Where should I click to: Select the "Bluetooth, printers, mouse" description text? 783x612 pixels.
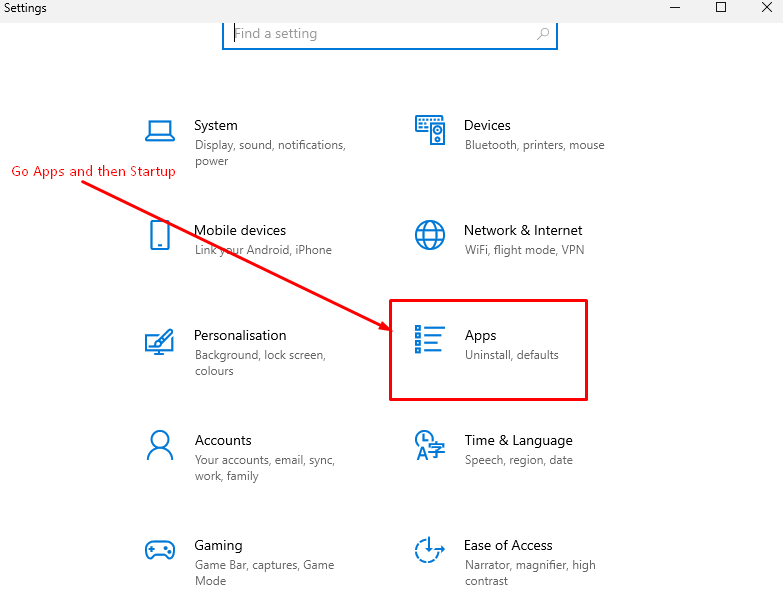[534, 145]
